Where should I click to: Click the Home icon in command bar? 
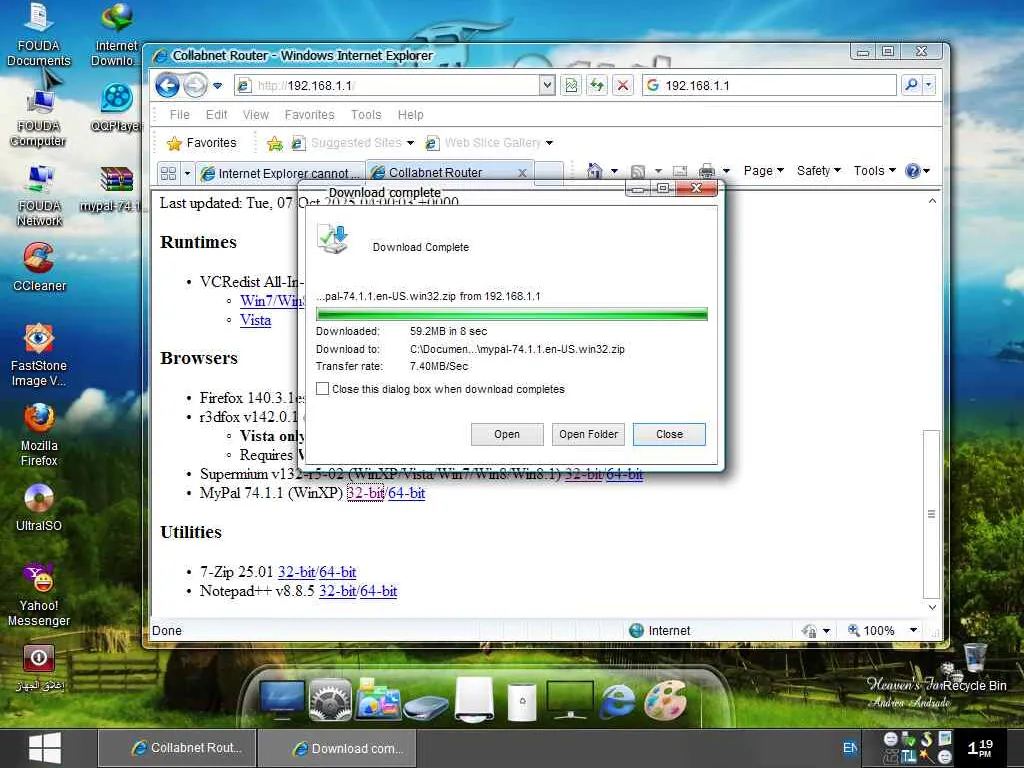coord(594,171)
